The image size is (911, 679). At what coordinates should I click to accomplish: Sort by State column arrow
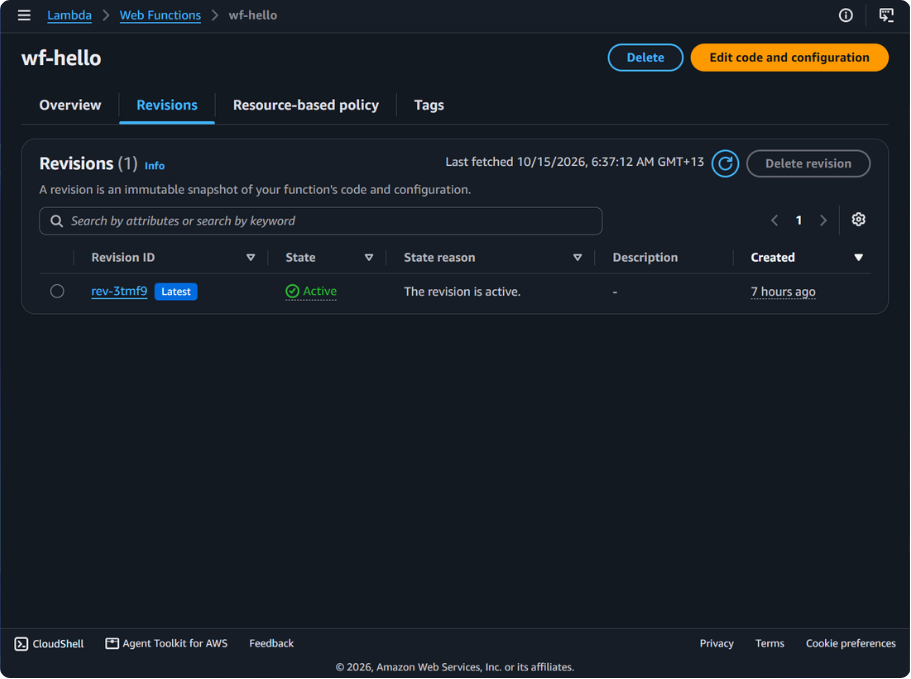[368, 257]
